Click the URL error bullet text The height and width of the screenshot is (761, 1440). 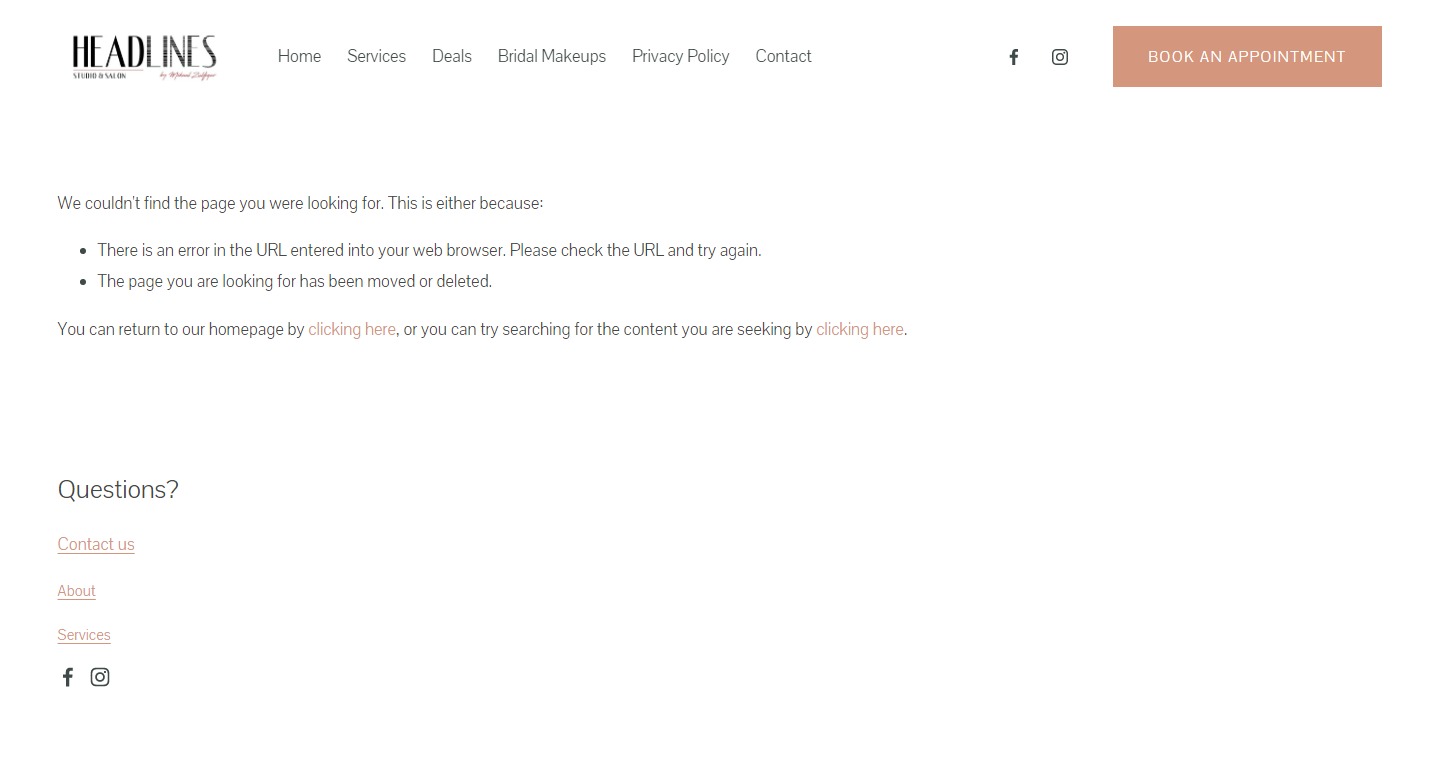click(429, 250)
